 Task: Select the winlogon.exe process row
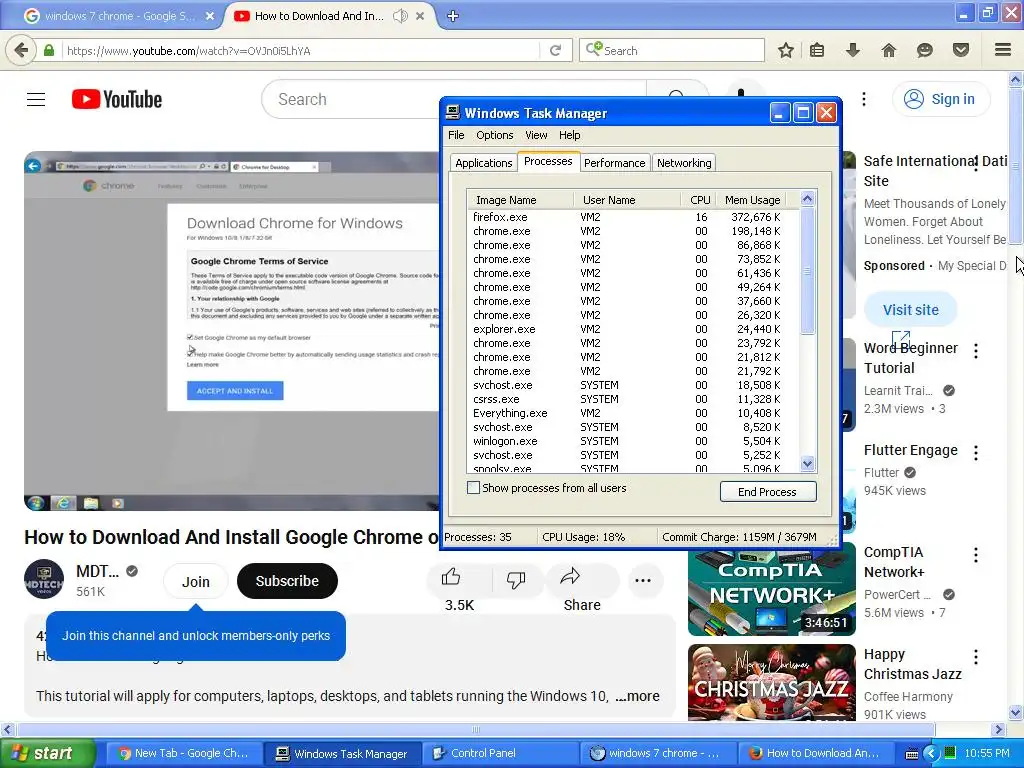(x=633, y=441)
